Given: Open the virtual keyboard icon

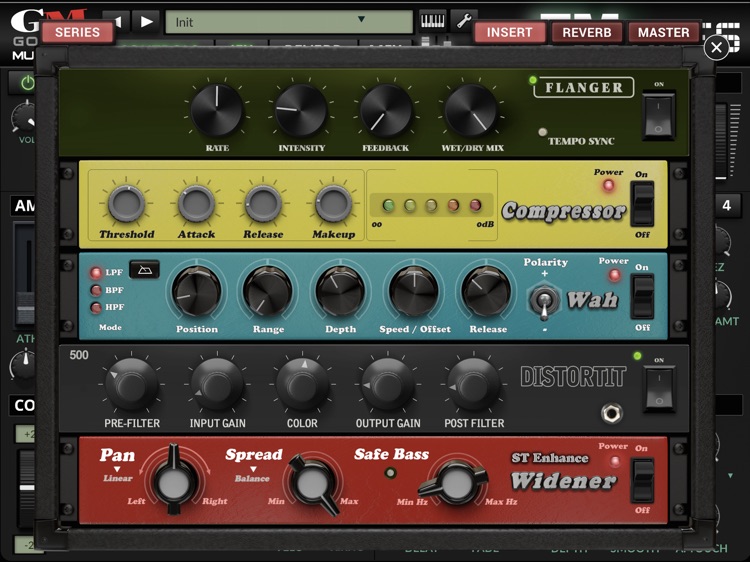Looking at the screenshot, I should tap(432, 22).
